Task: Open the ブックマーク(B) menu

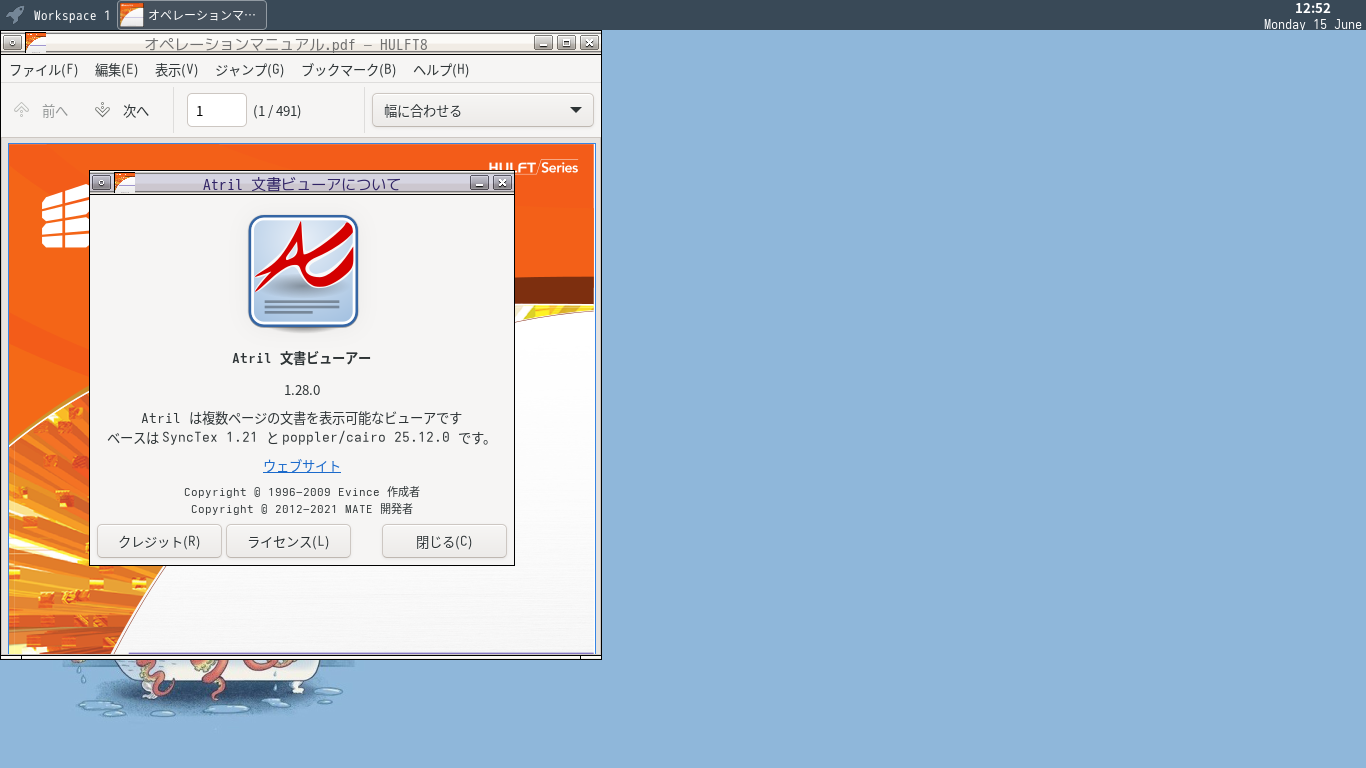Action: tap(349, 70)
